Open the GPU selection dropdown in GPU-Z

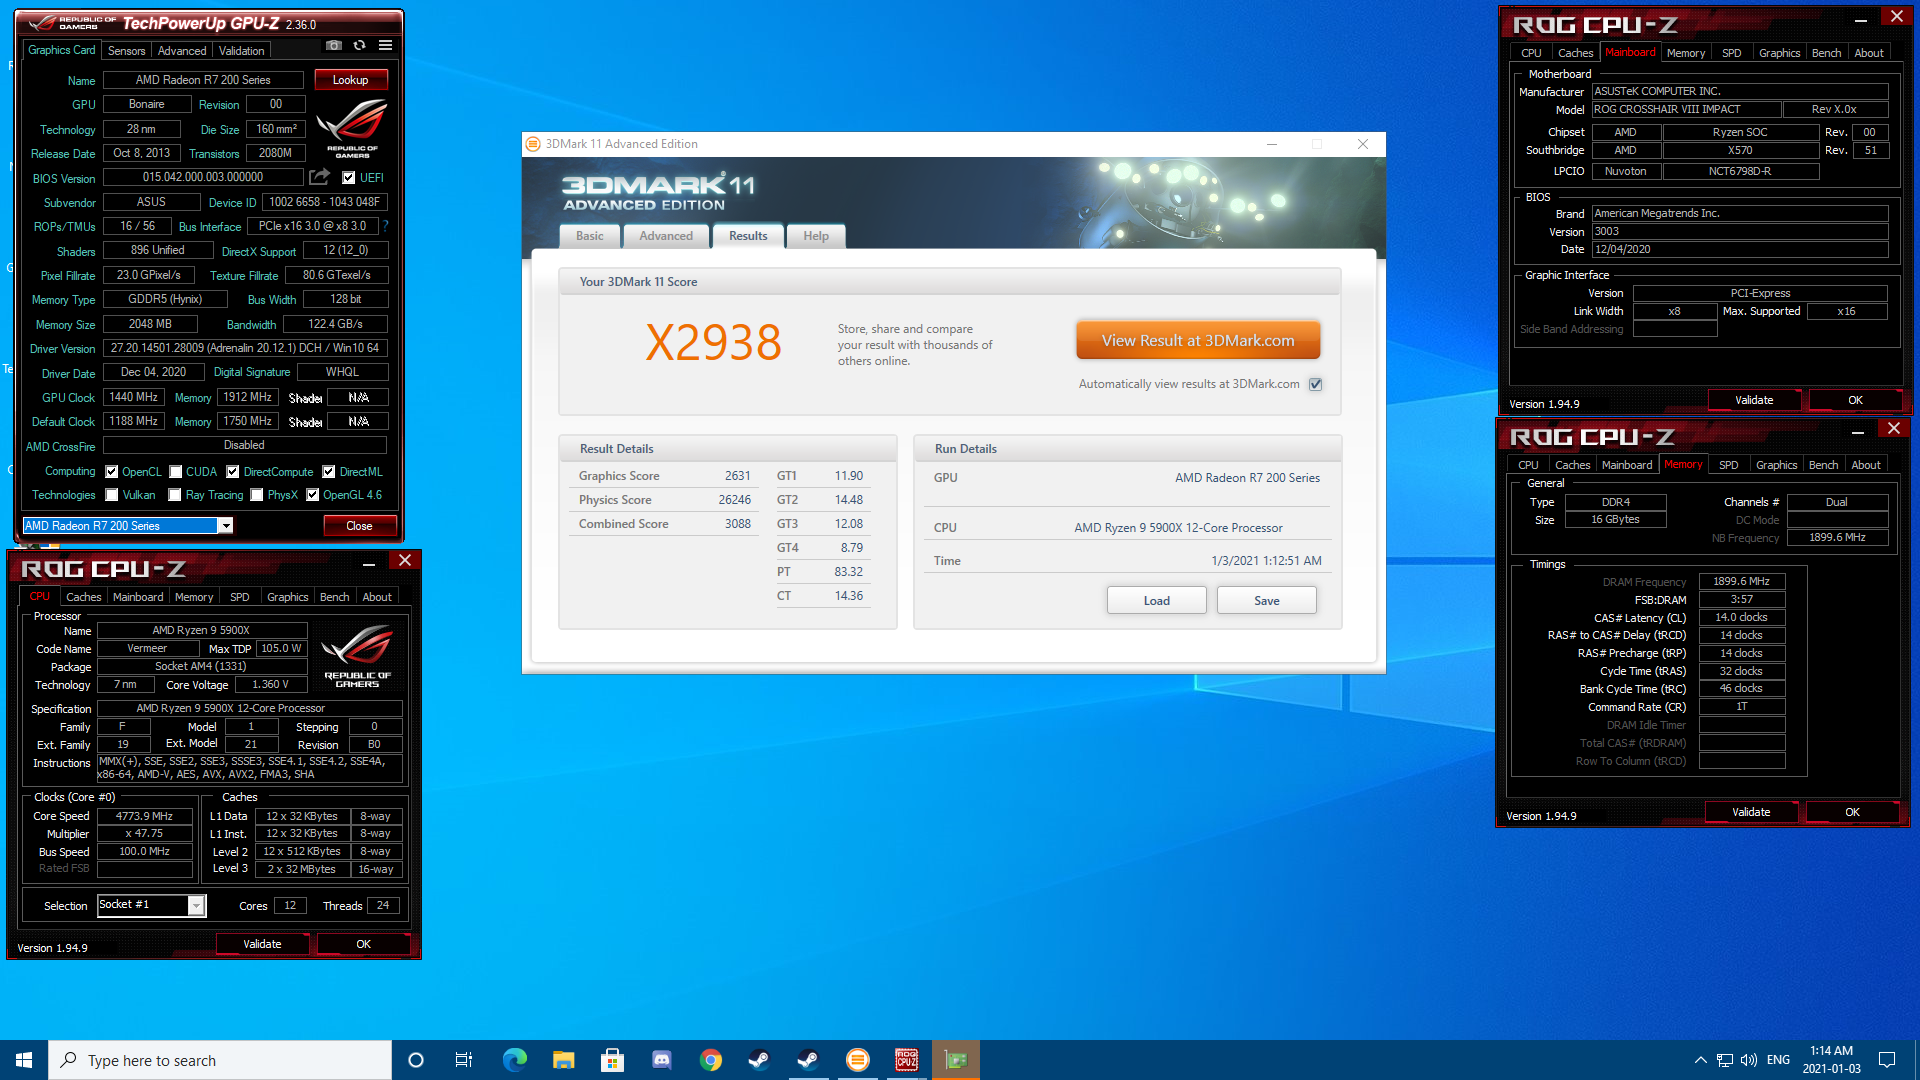226,526
